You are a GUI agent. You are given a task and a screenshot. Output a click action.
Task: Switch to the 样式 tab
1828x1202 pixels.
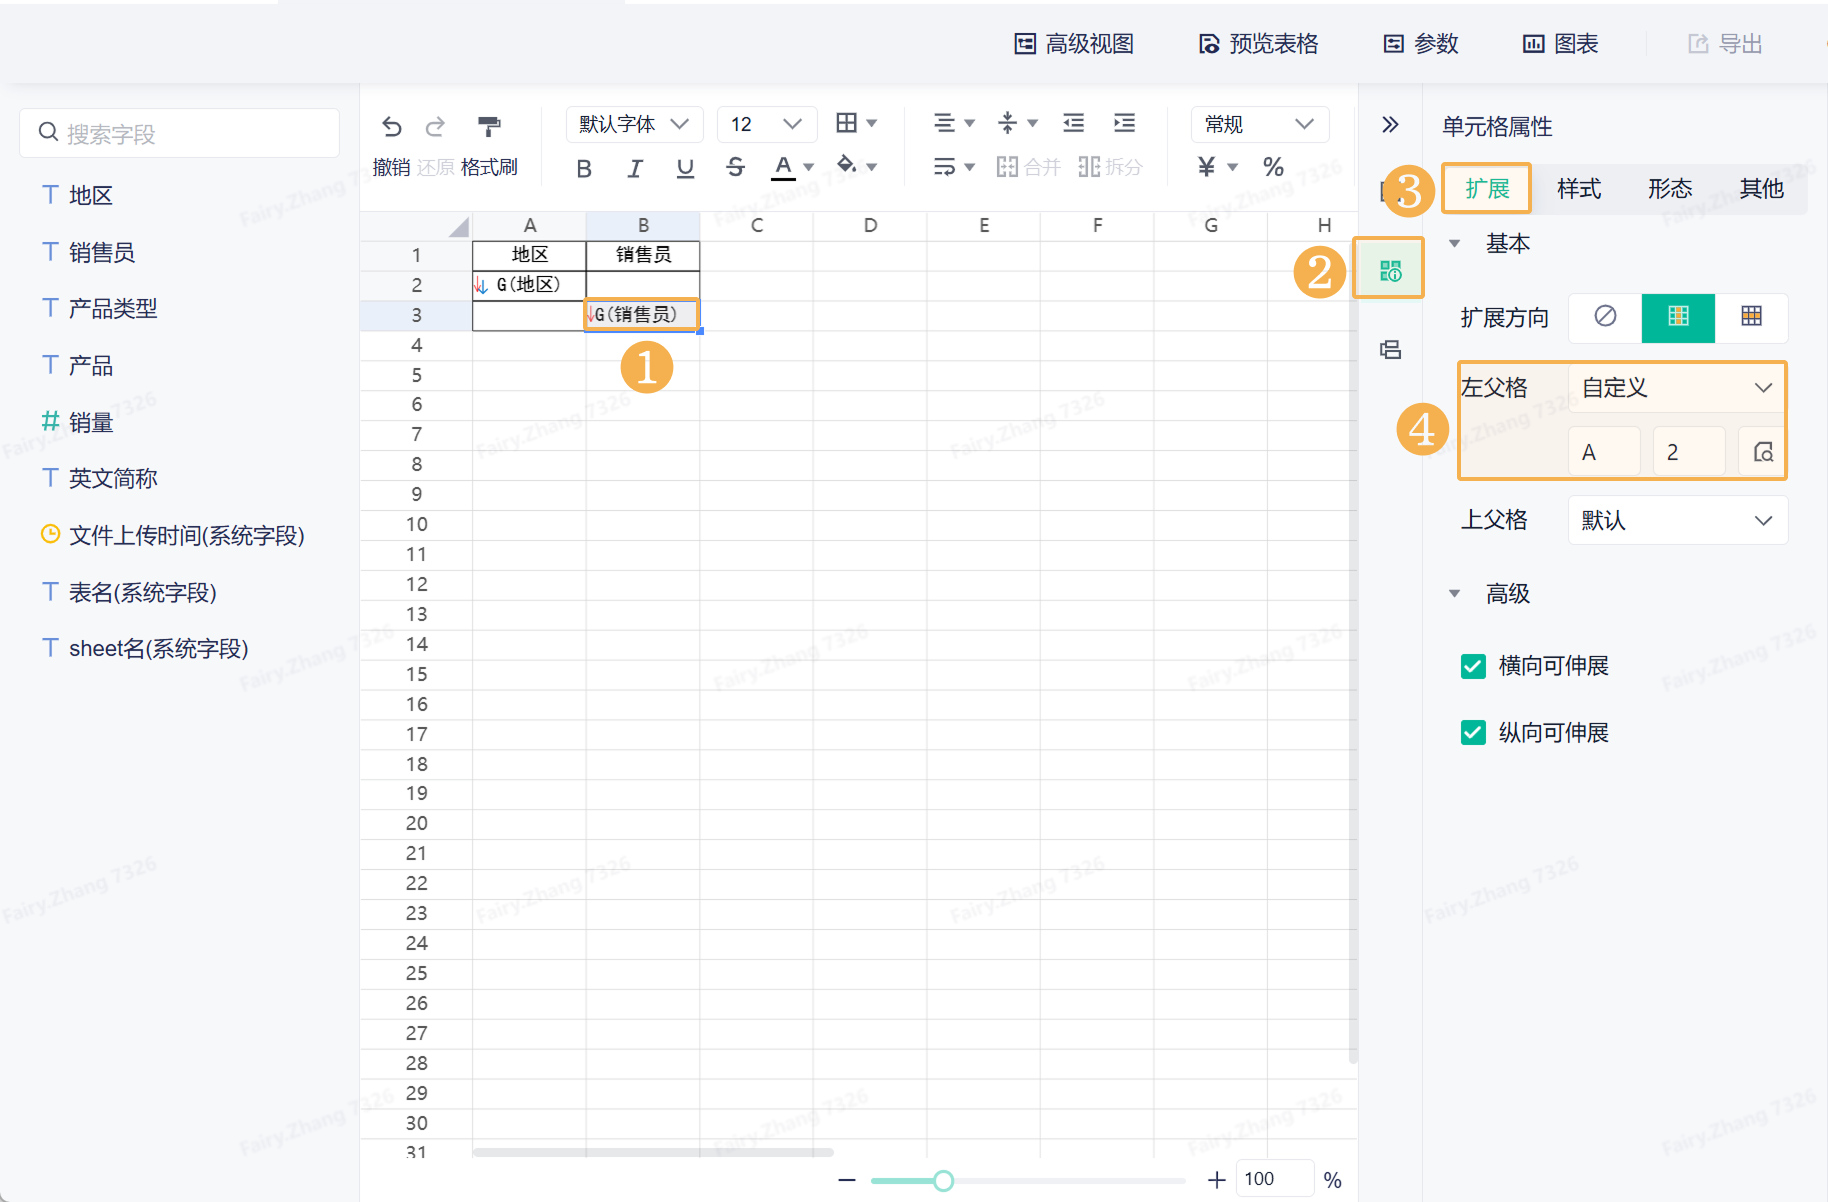(x=1579, y=188)
